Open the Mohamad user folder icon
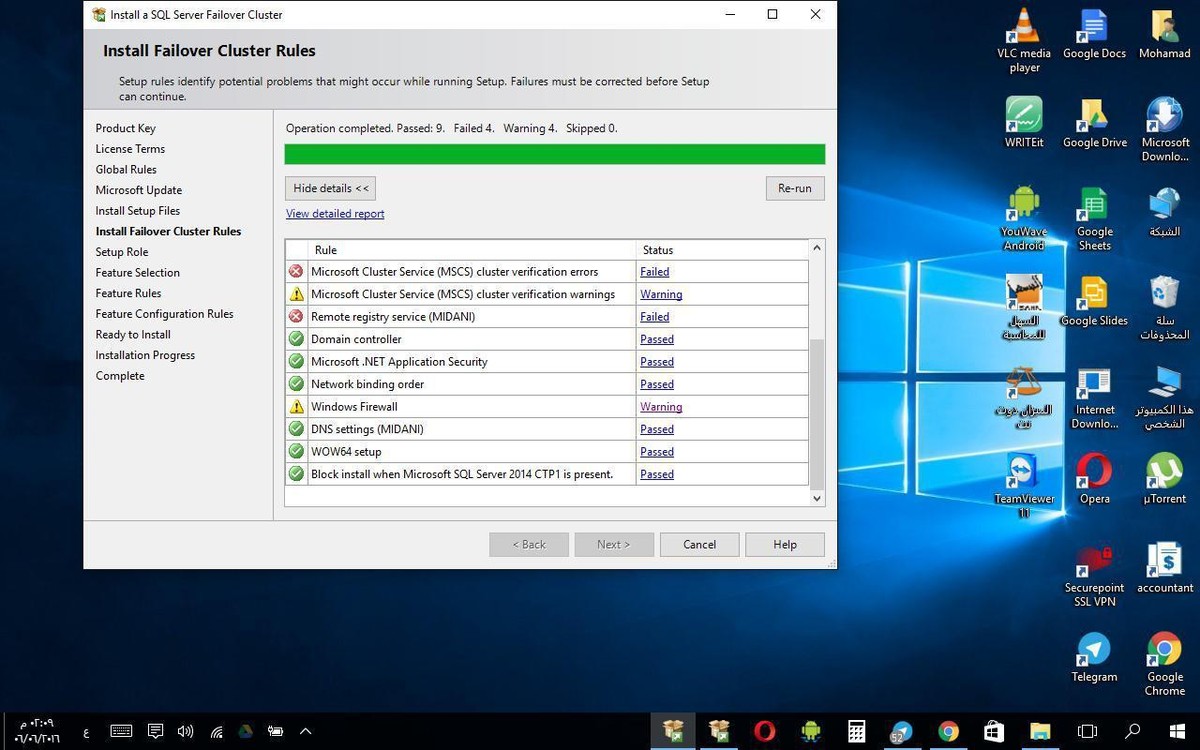The image size is (1200, 750). [1165, 35]
